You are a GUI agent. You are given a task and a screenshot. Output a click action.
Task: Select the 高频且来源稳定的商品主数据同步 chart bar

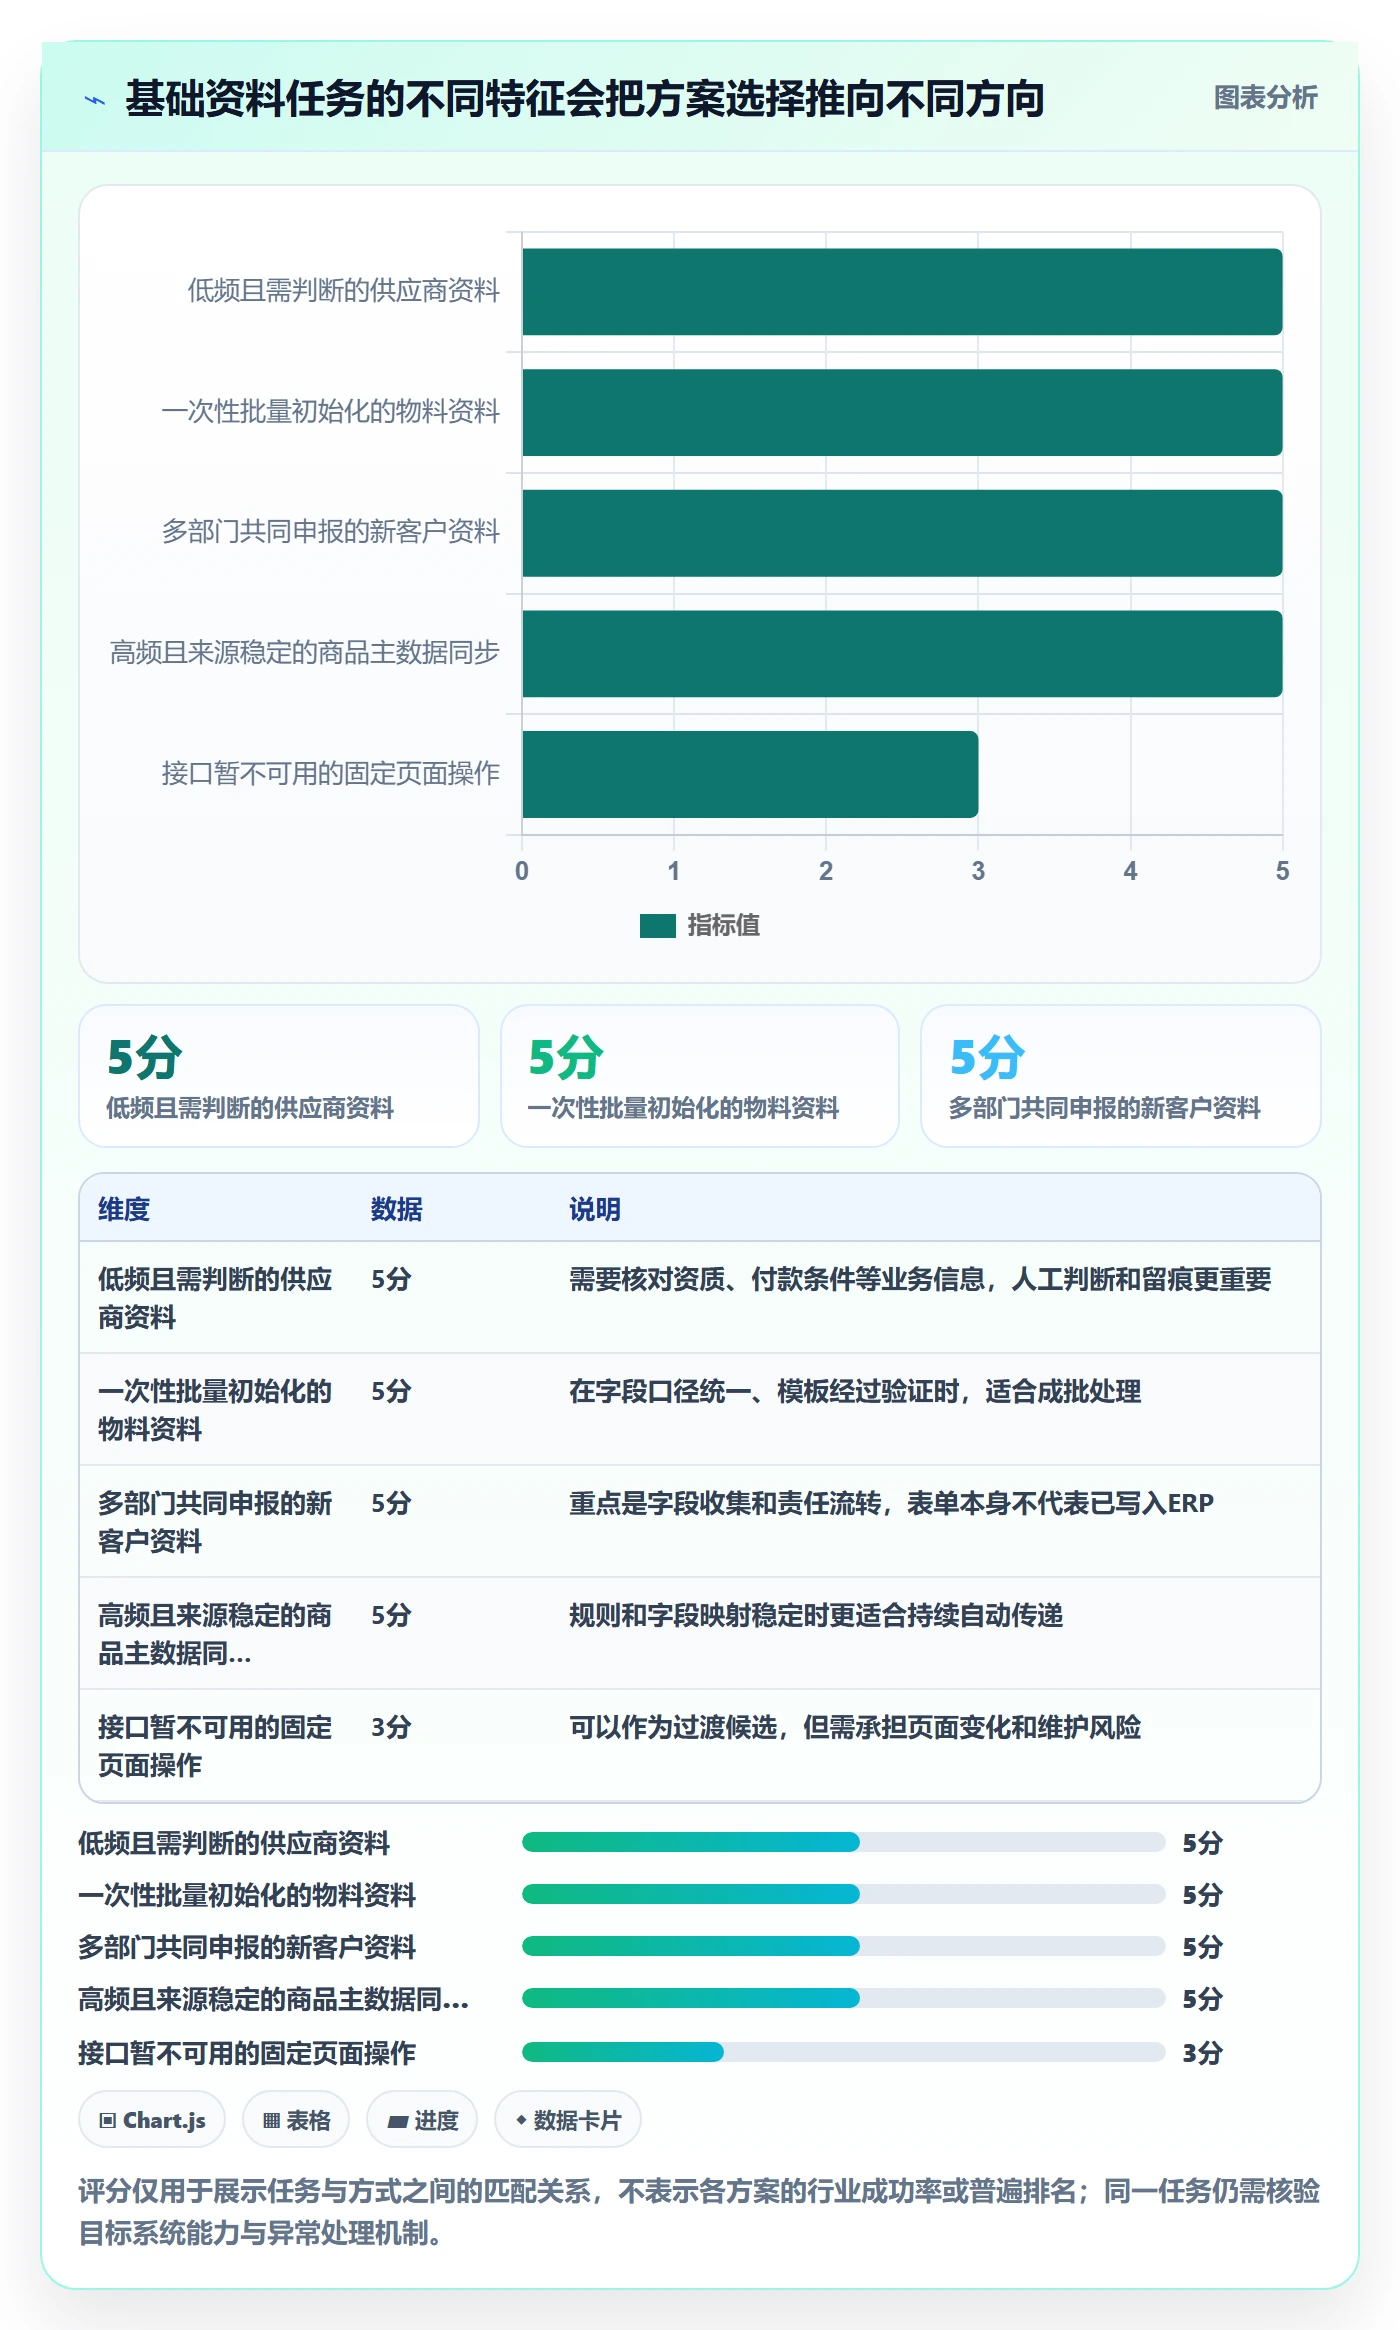(902, 654)
